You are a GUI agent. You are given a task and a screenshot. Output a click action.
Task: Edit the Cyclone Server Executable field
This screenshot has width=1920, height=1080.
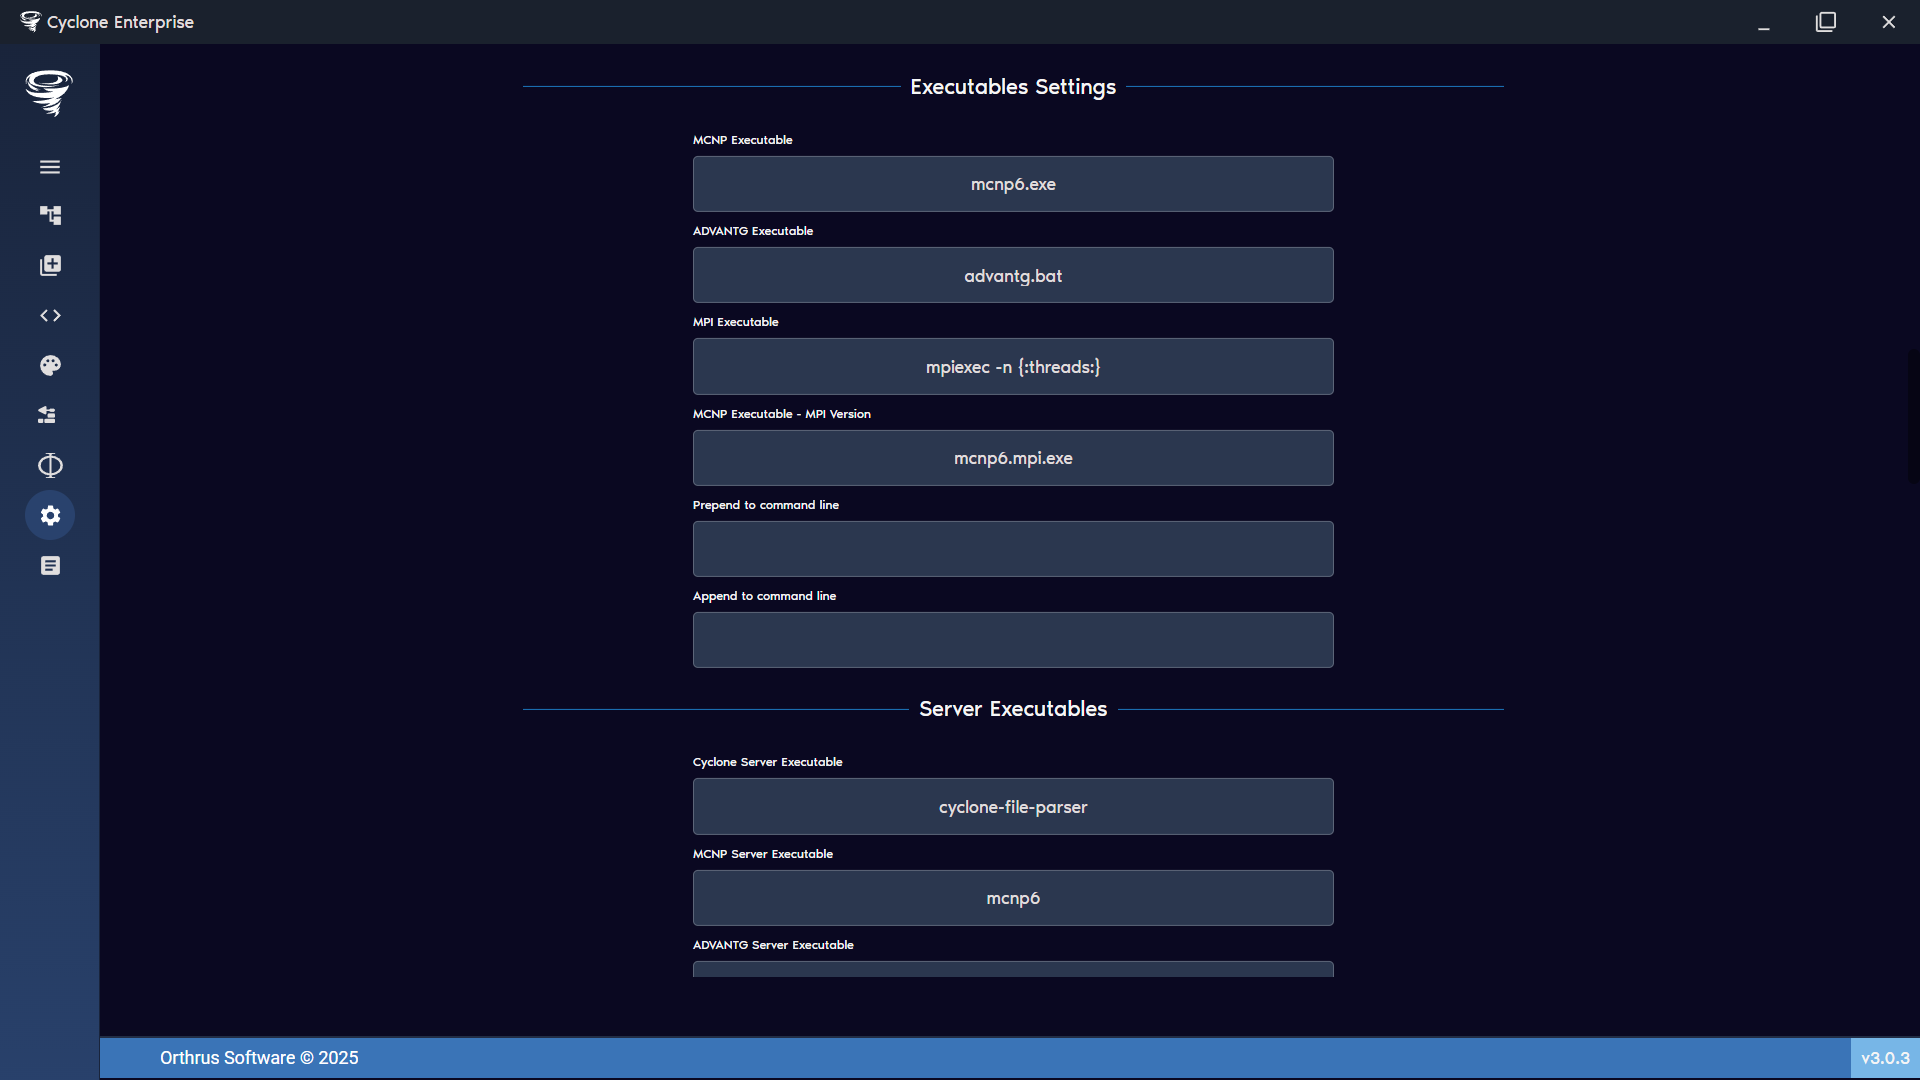[1012, 806]
